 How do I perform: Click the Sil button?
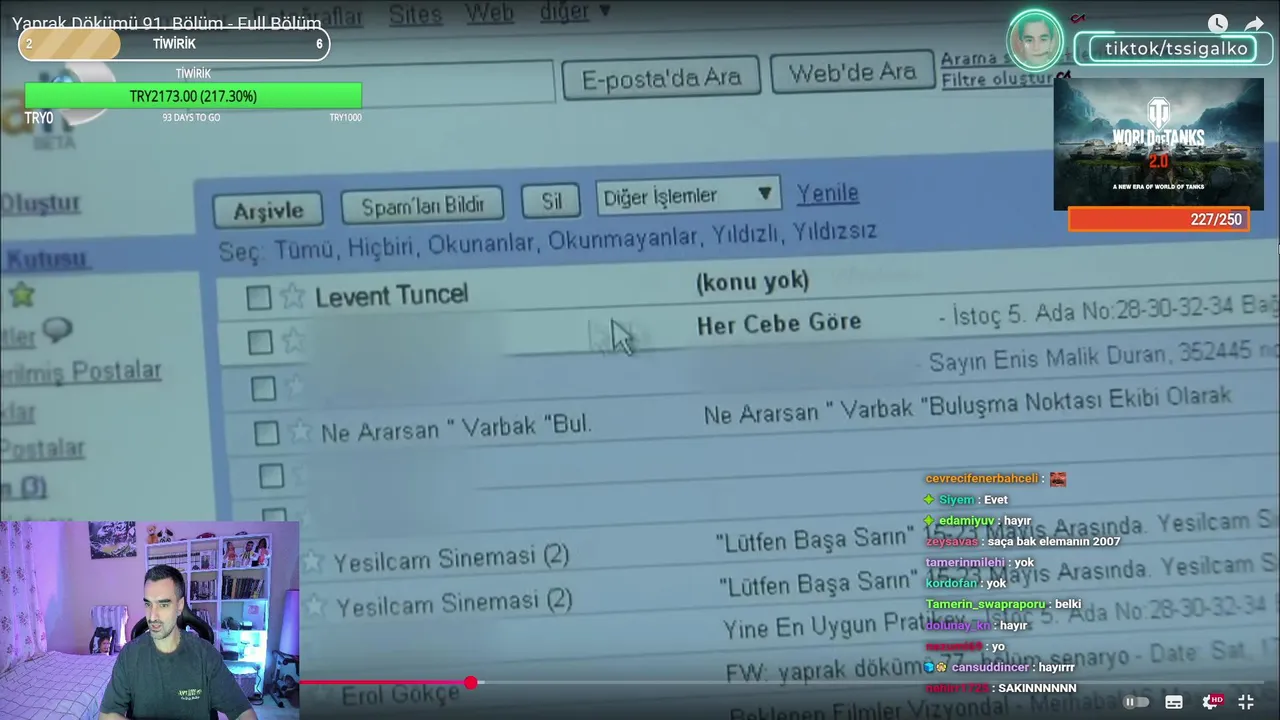552,201
